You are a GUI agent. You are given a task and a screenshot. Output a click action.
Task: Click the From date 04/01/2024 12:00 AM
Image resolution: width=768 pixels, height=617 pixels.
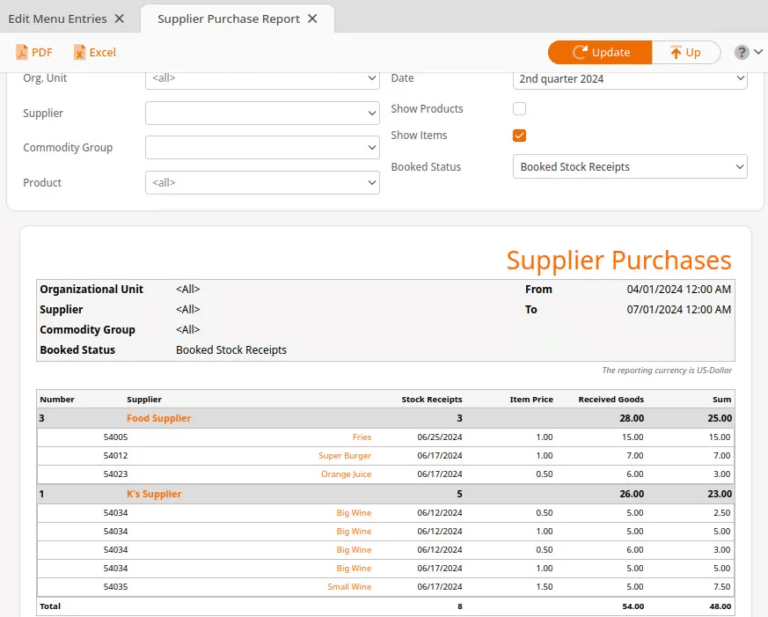click(678, 289)
